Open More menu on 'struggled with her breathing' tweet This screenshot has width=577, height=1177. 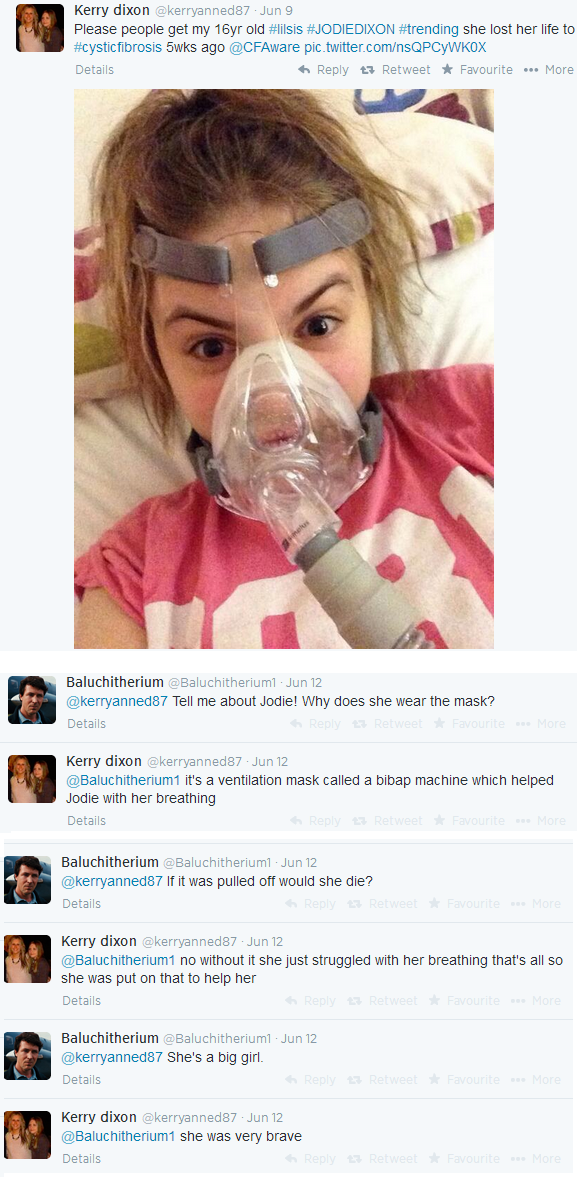pyautogui.click(x=536, y=1001)
